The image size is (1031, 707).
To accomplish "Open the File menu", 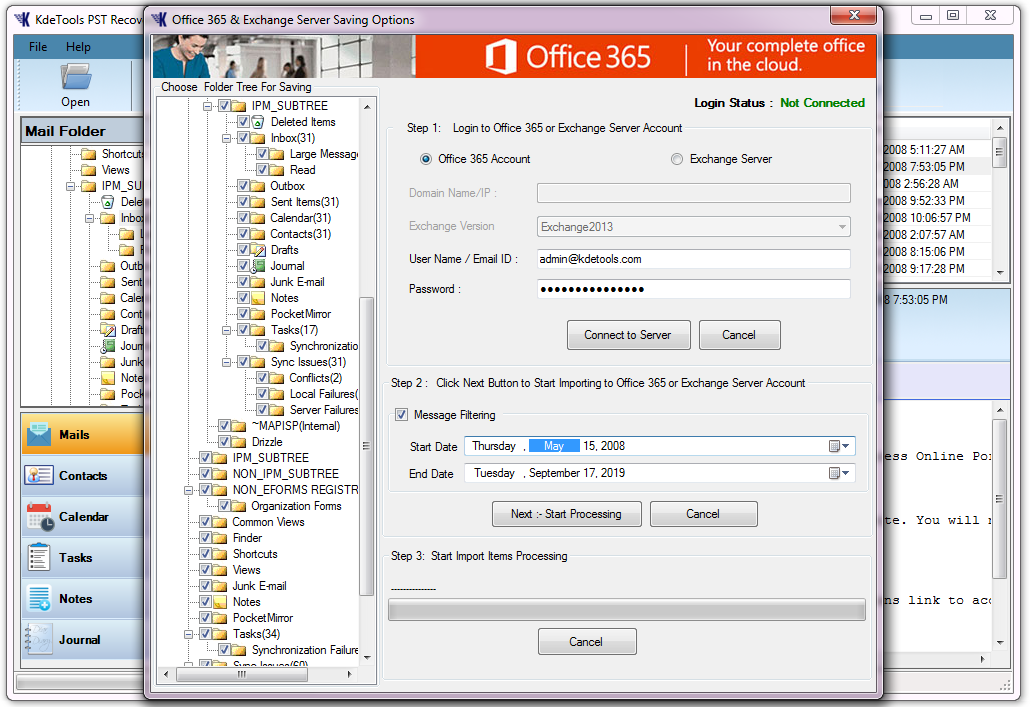I will (x=38, y=47).
